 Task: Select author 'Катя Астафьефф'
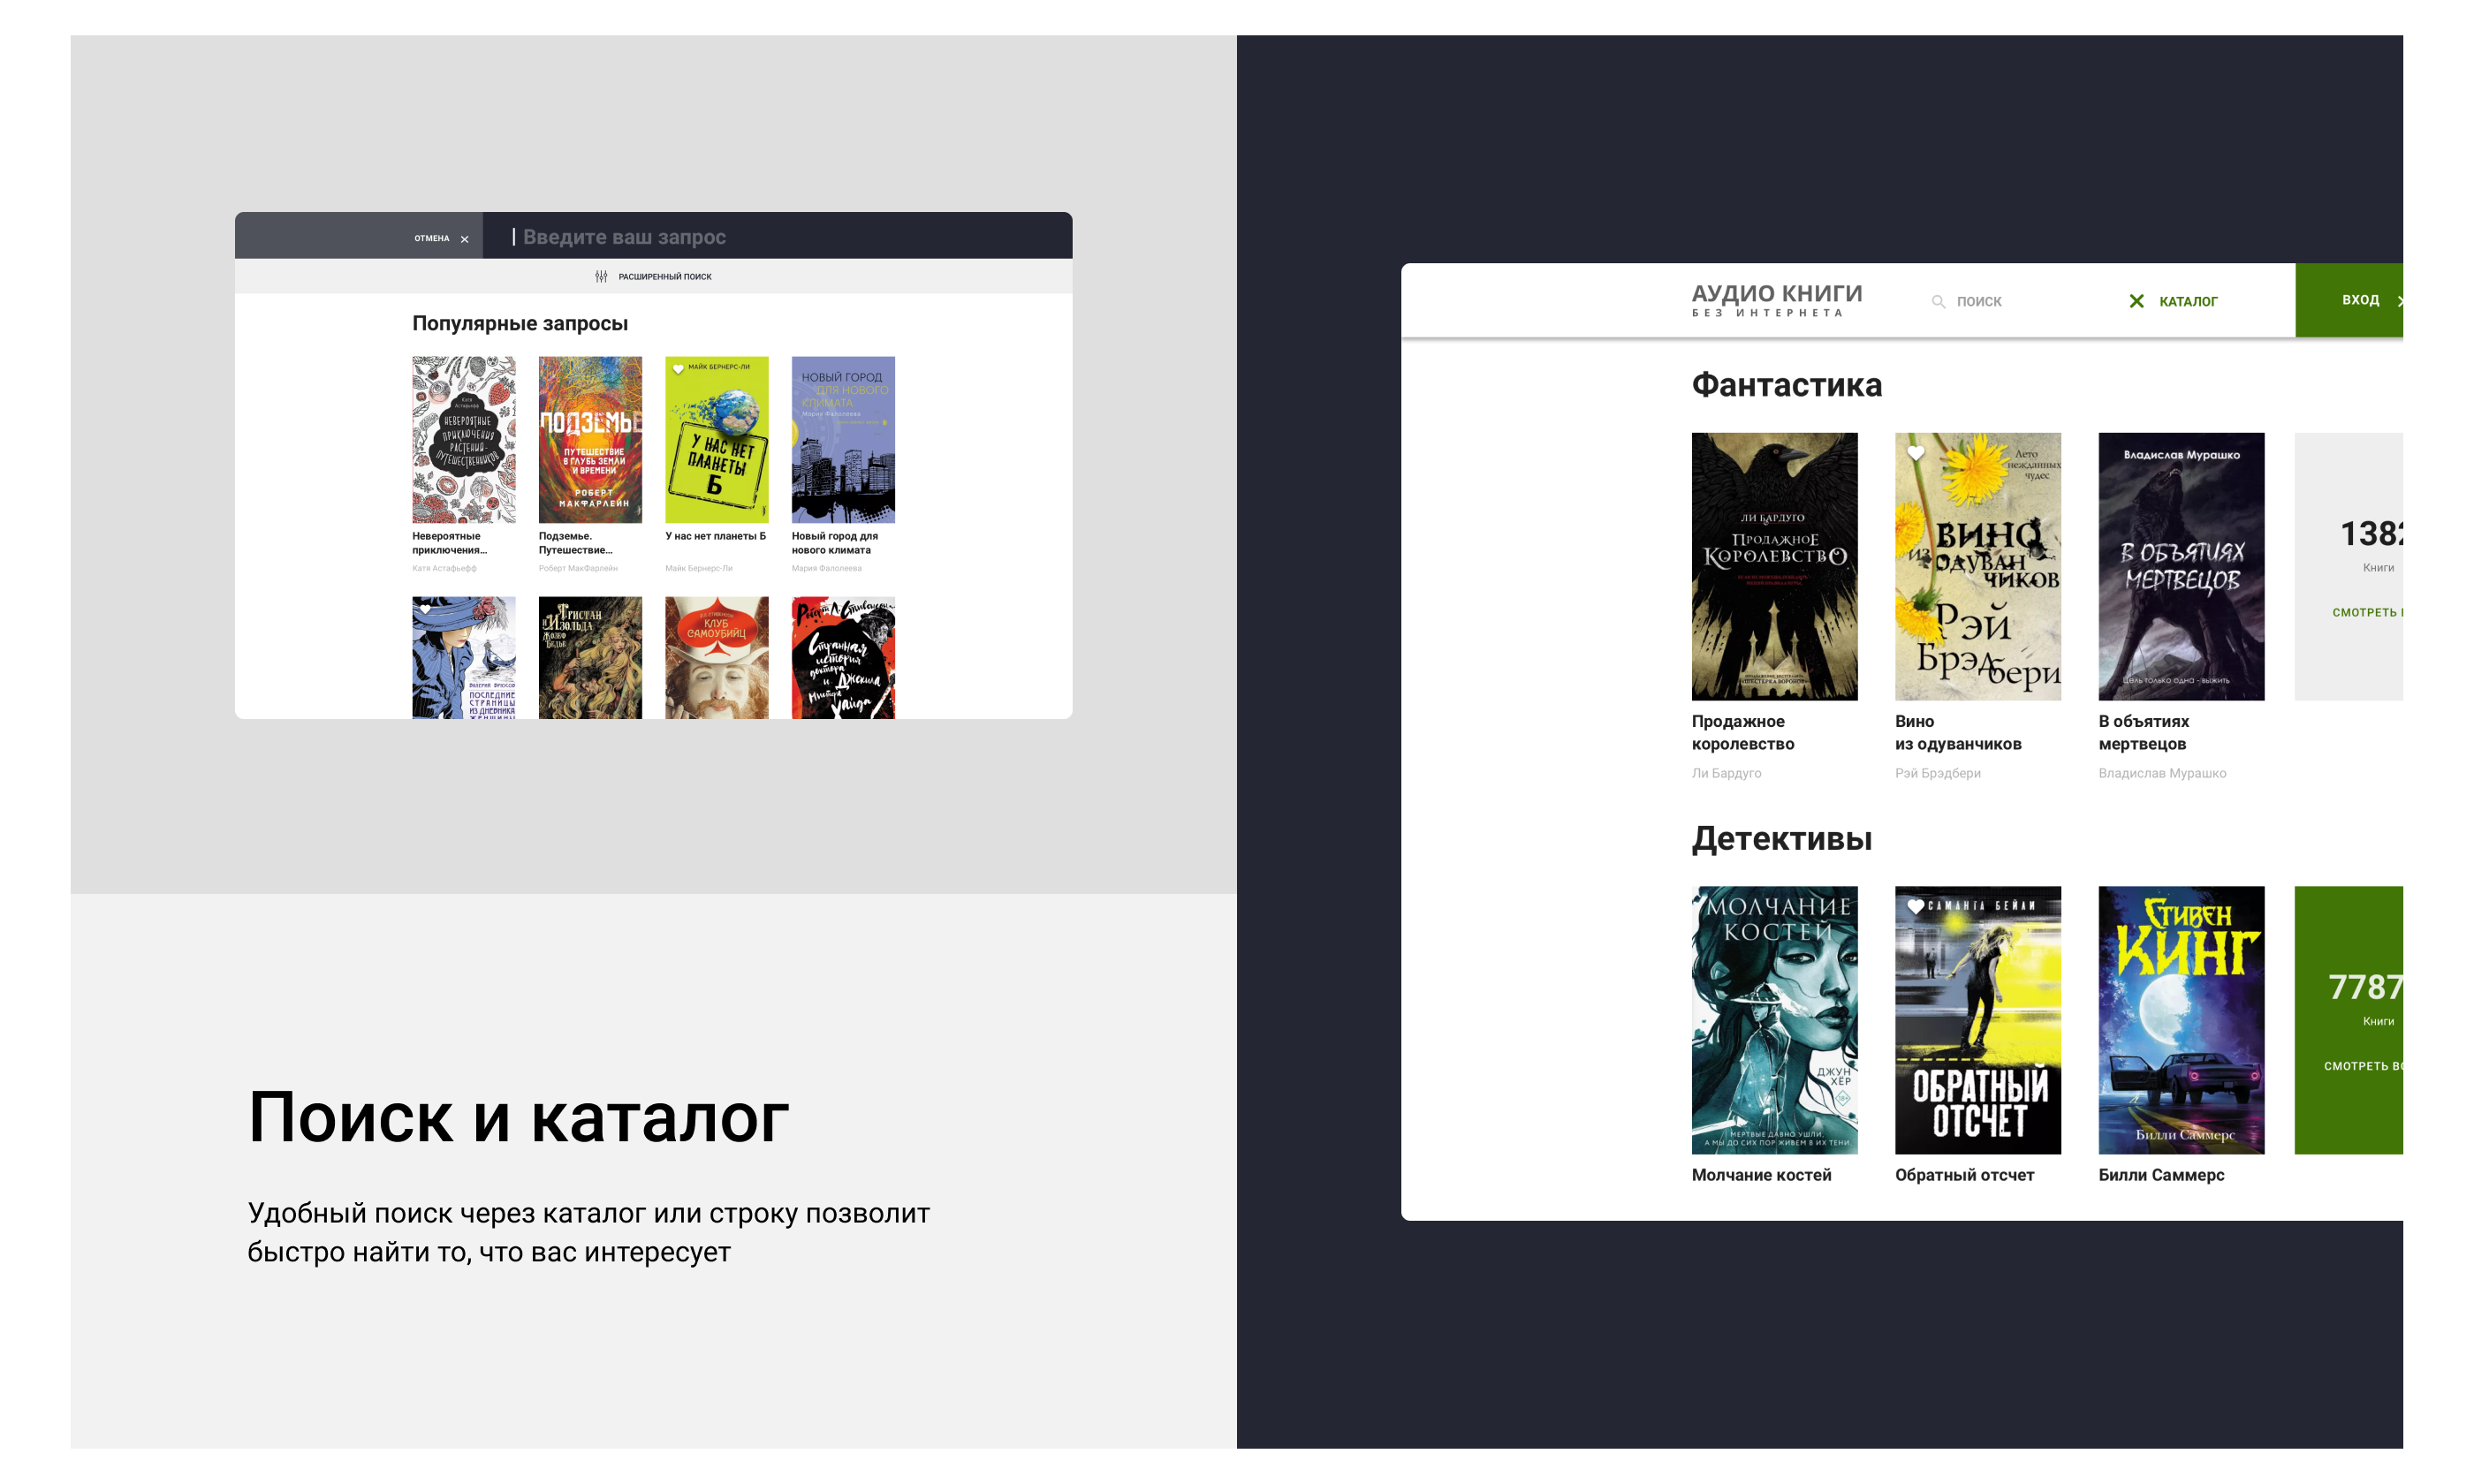tap(444, 568)
